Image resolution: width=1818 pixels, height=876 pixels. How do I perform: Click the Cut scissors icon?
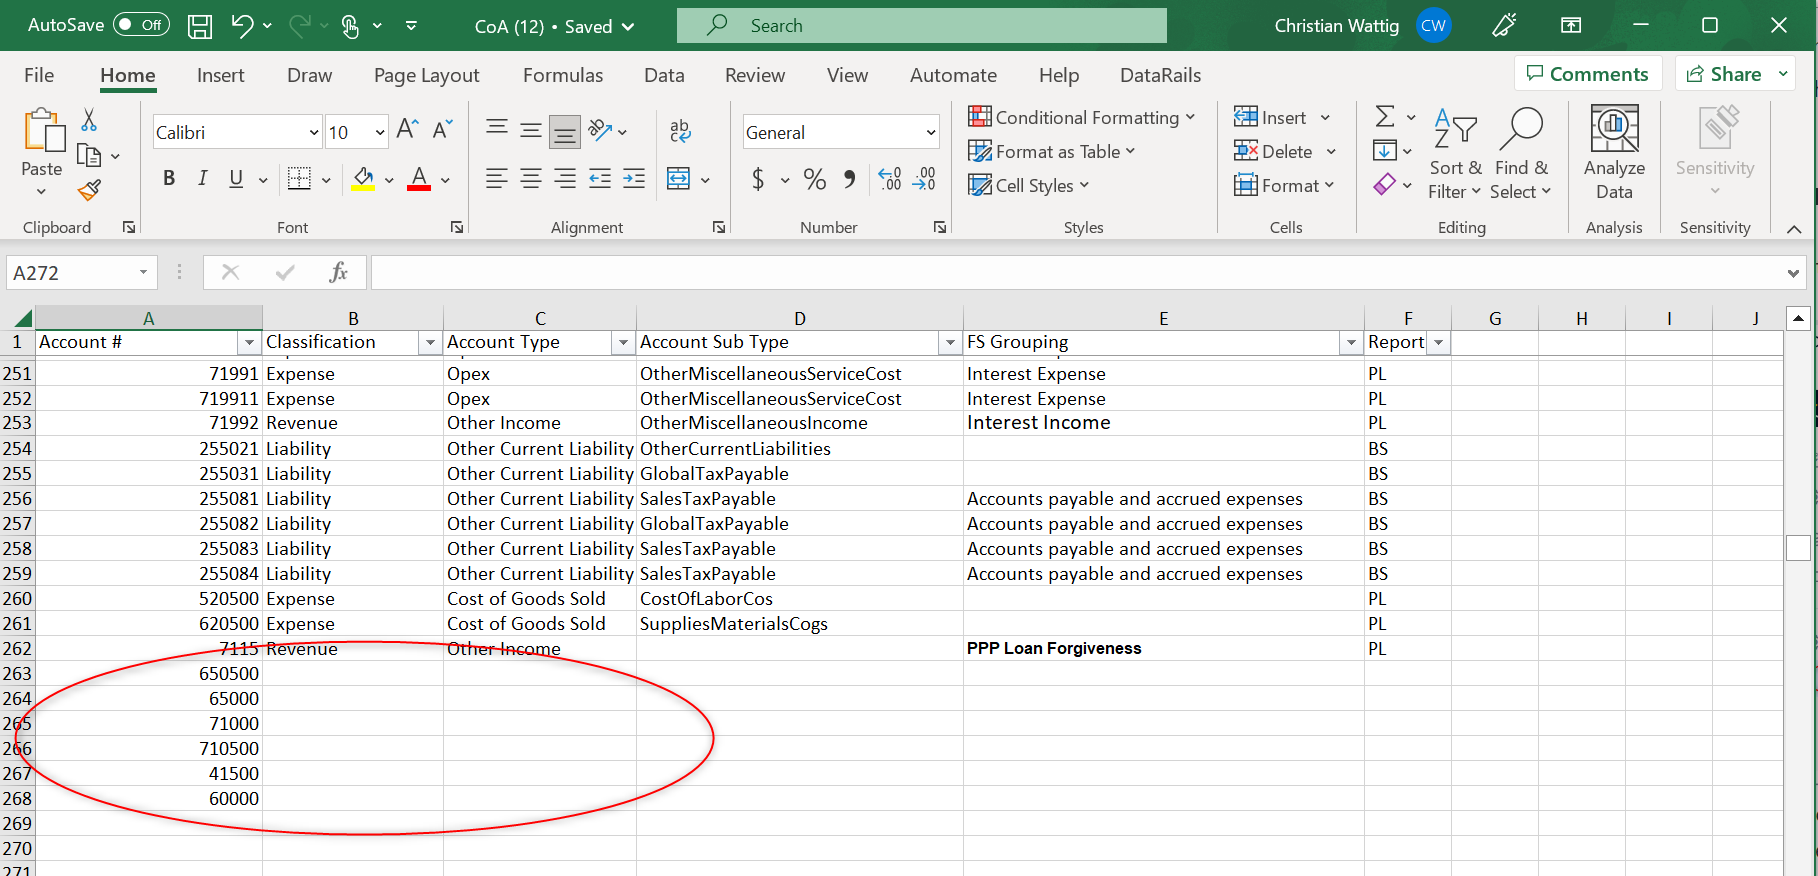point(89,120)
